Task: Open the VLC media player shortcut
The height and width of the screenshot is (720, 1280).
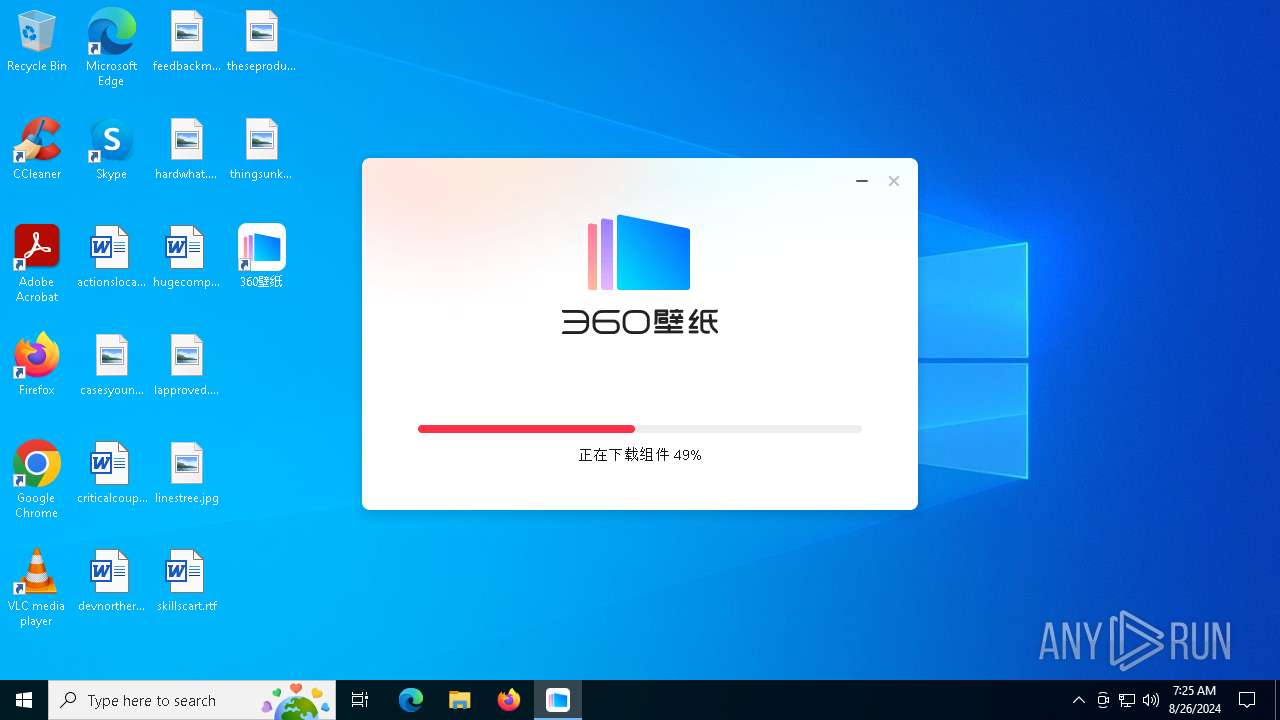Action: 37,587
